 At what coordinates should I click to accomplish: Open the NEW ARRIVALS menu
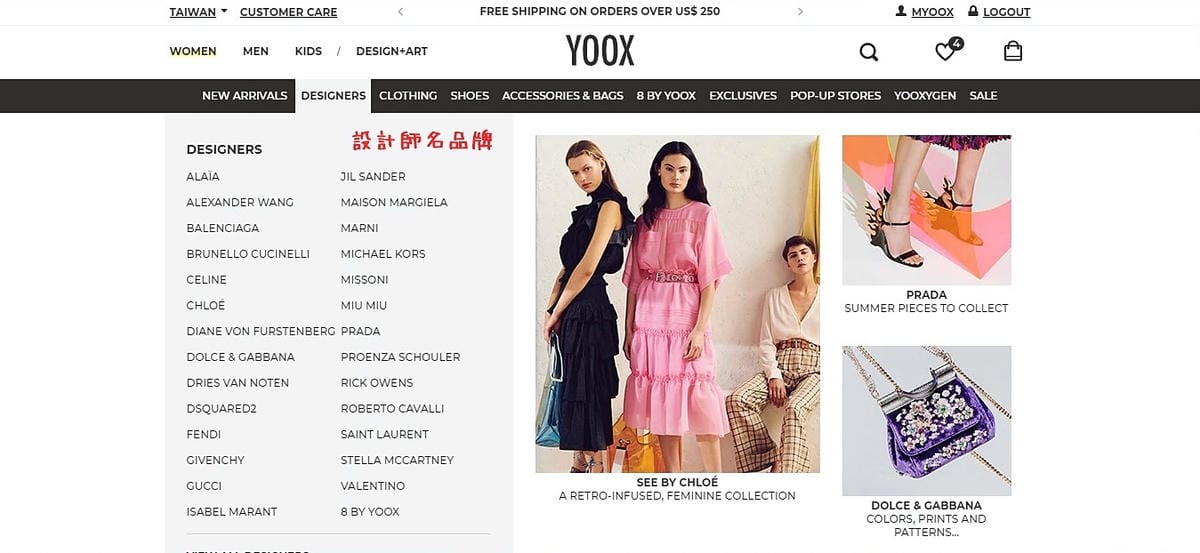[x=245, y=96]
